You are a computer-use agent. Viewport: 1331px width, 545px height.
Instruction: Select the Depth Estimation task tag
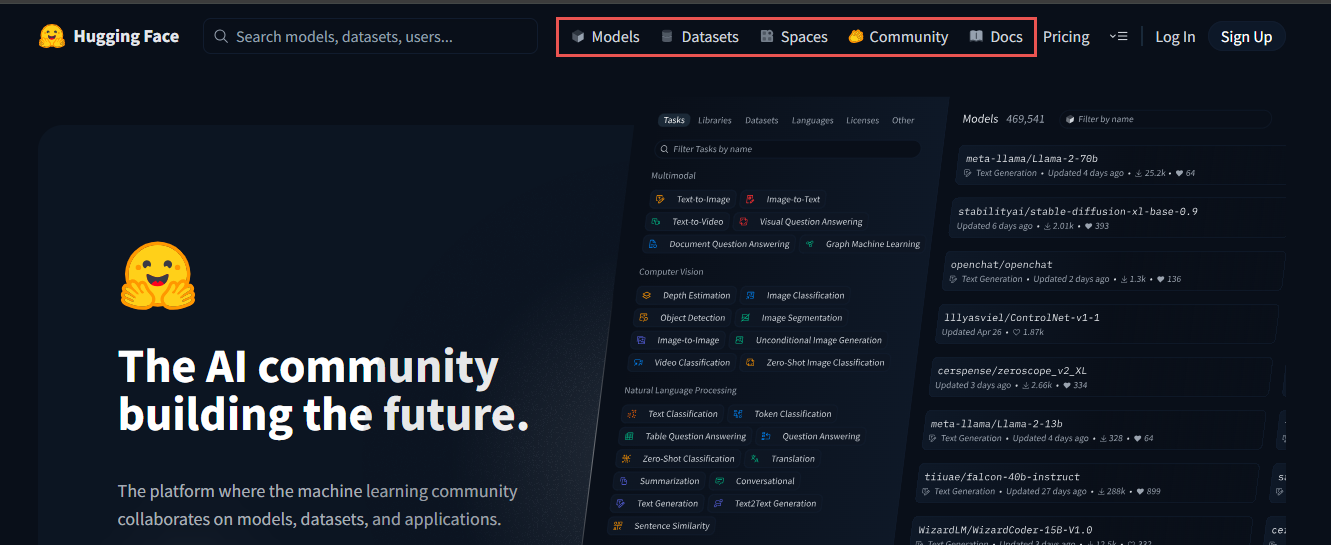pos(686,295)
